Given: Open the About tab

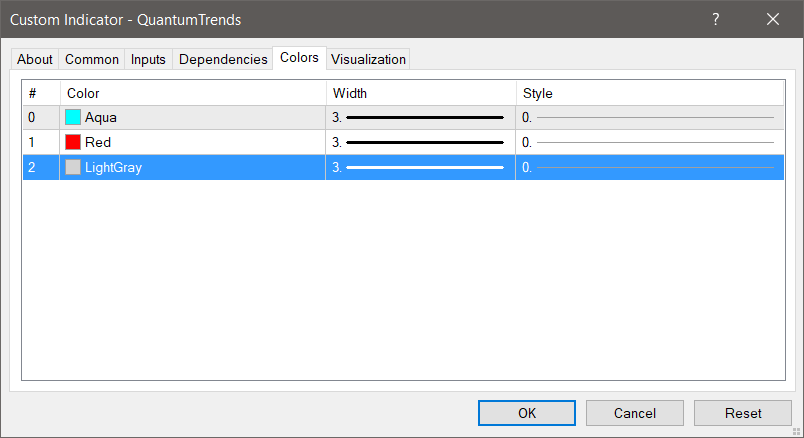Looking at the screenshot, I should [35, 60].
